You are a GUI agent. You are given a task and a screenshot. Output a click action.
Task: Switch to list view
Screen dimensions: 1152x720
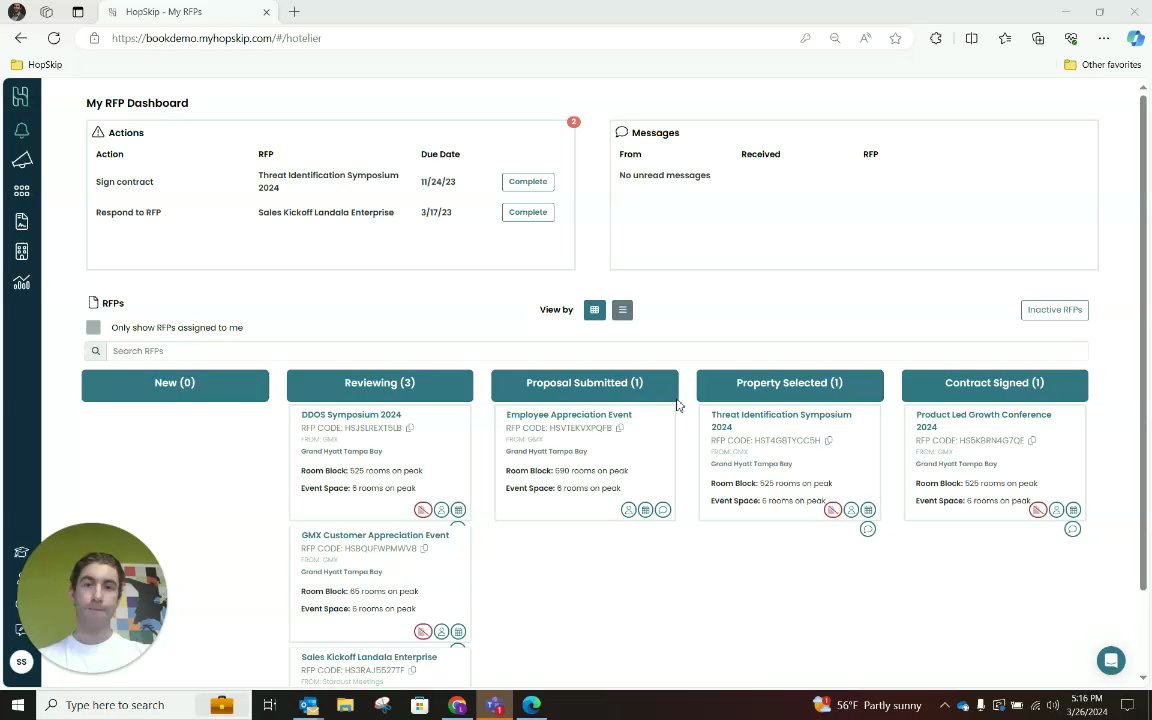point(622,310)
